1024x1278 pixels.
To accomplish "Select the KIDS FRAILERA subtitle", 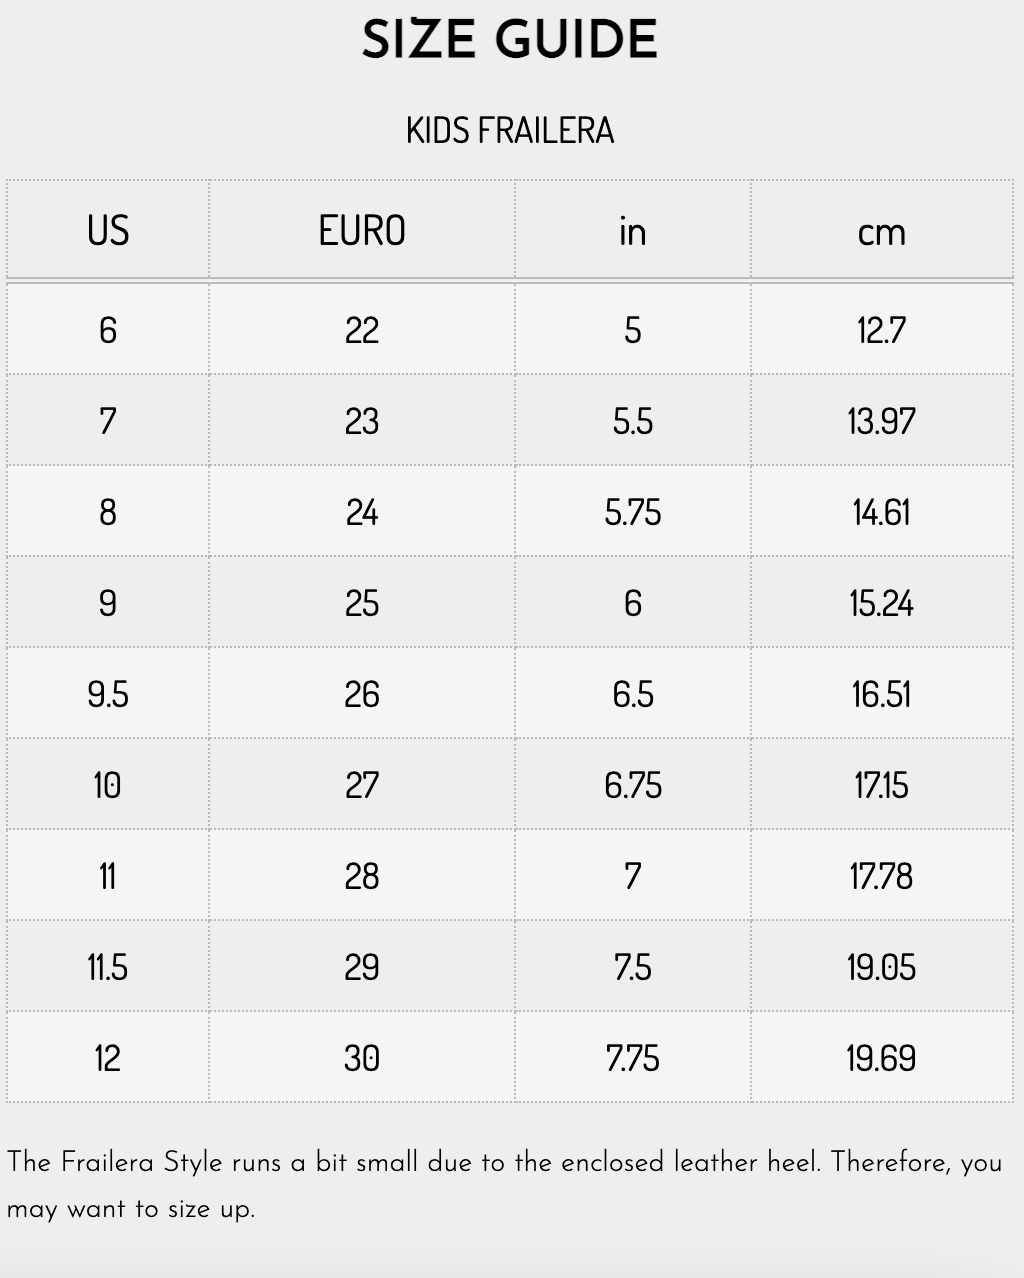I will tap(510, 131).
